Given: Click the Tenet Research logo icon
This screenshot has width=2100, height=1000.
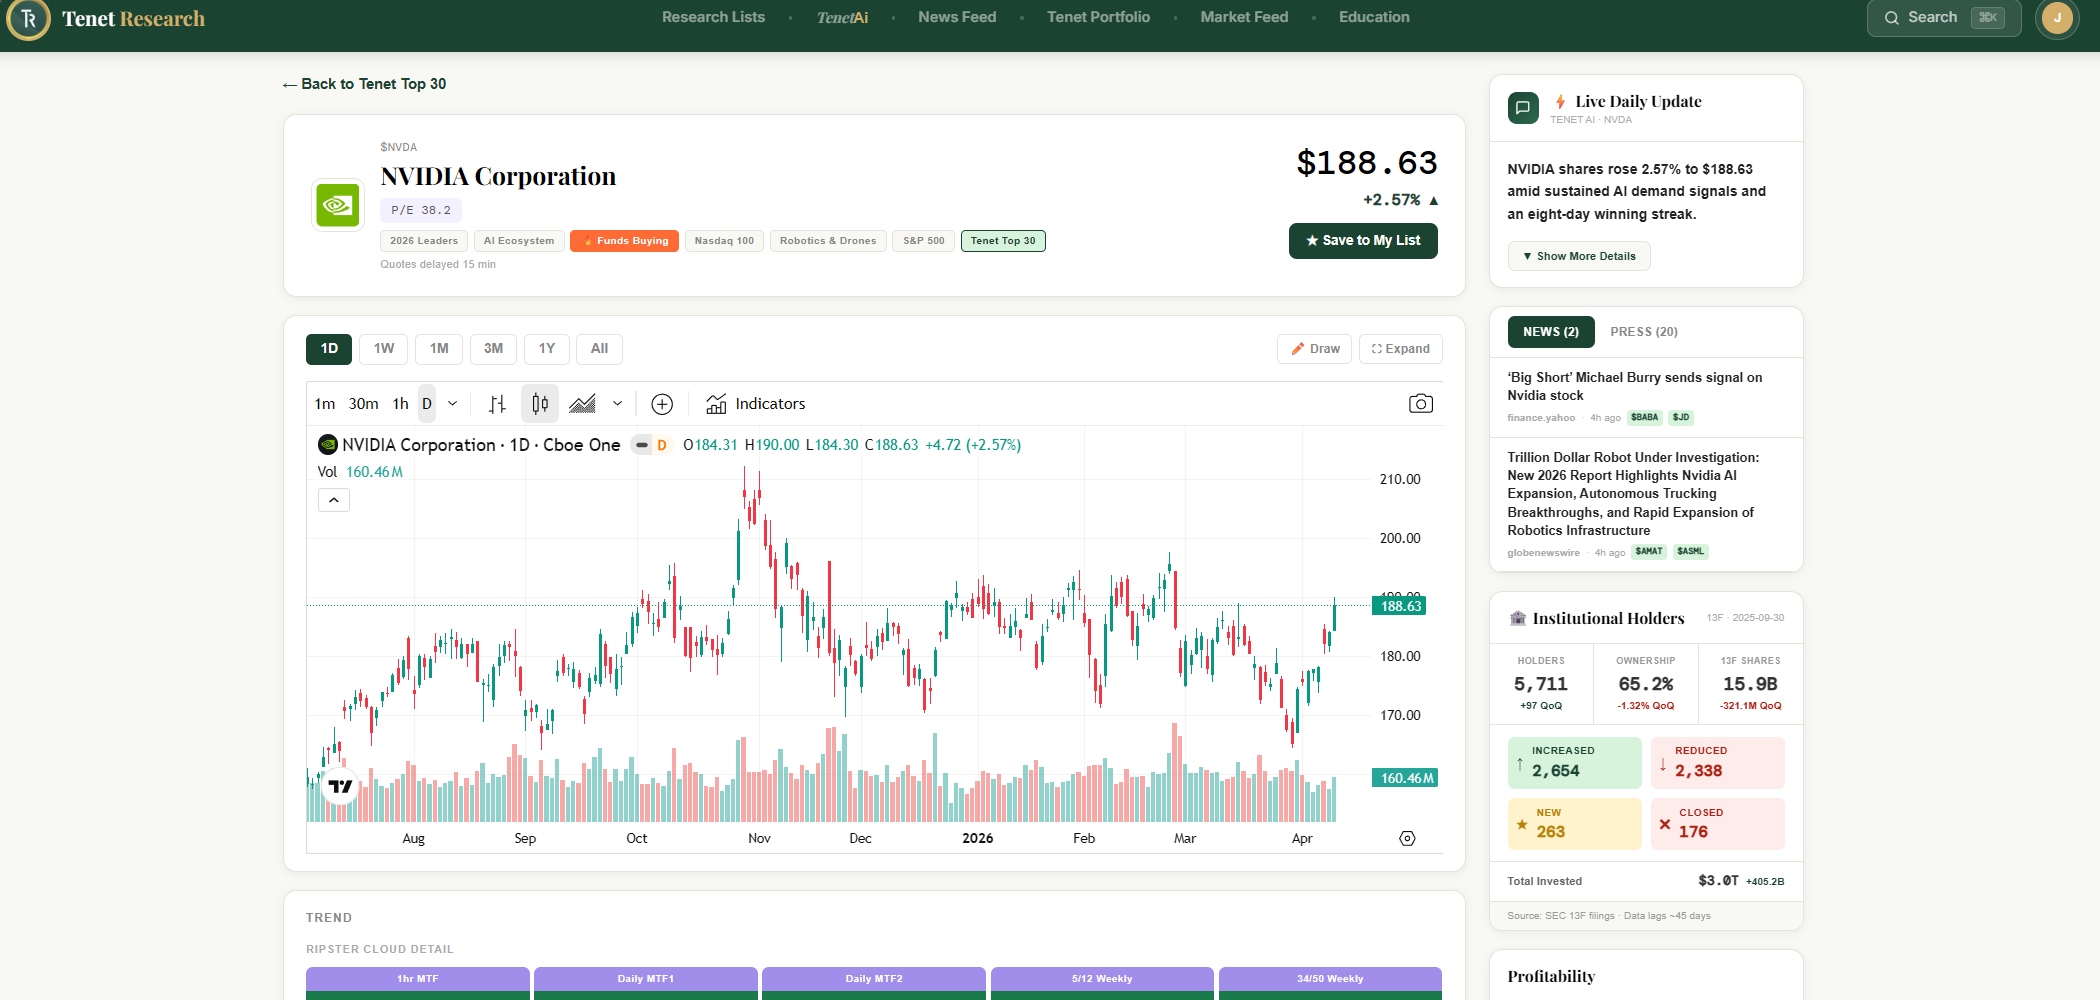Looking at the screenshot, I should [x=28, y=18].
